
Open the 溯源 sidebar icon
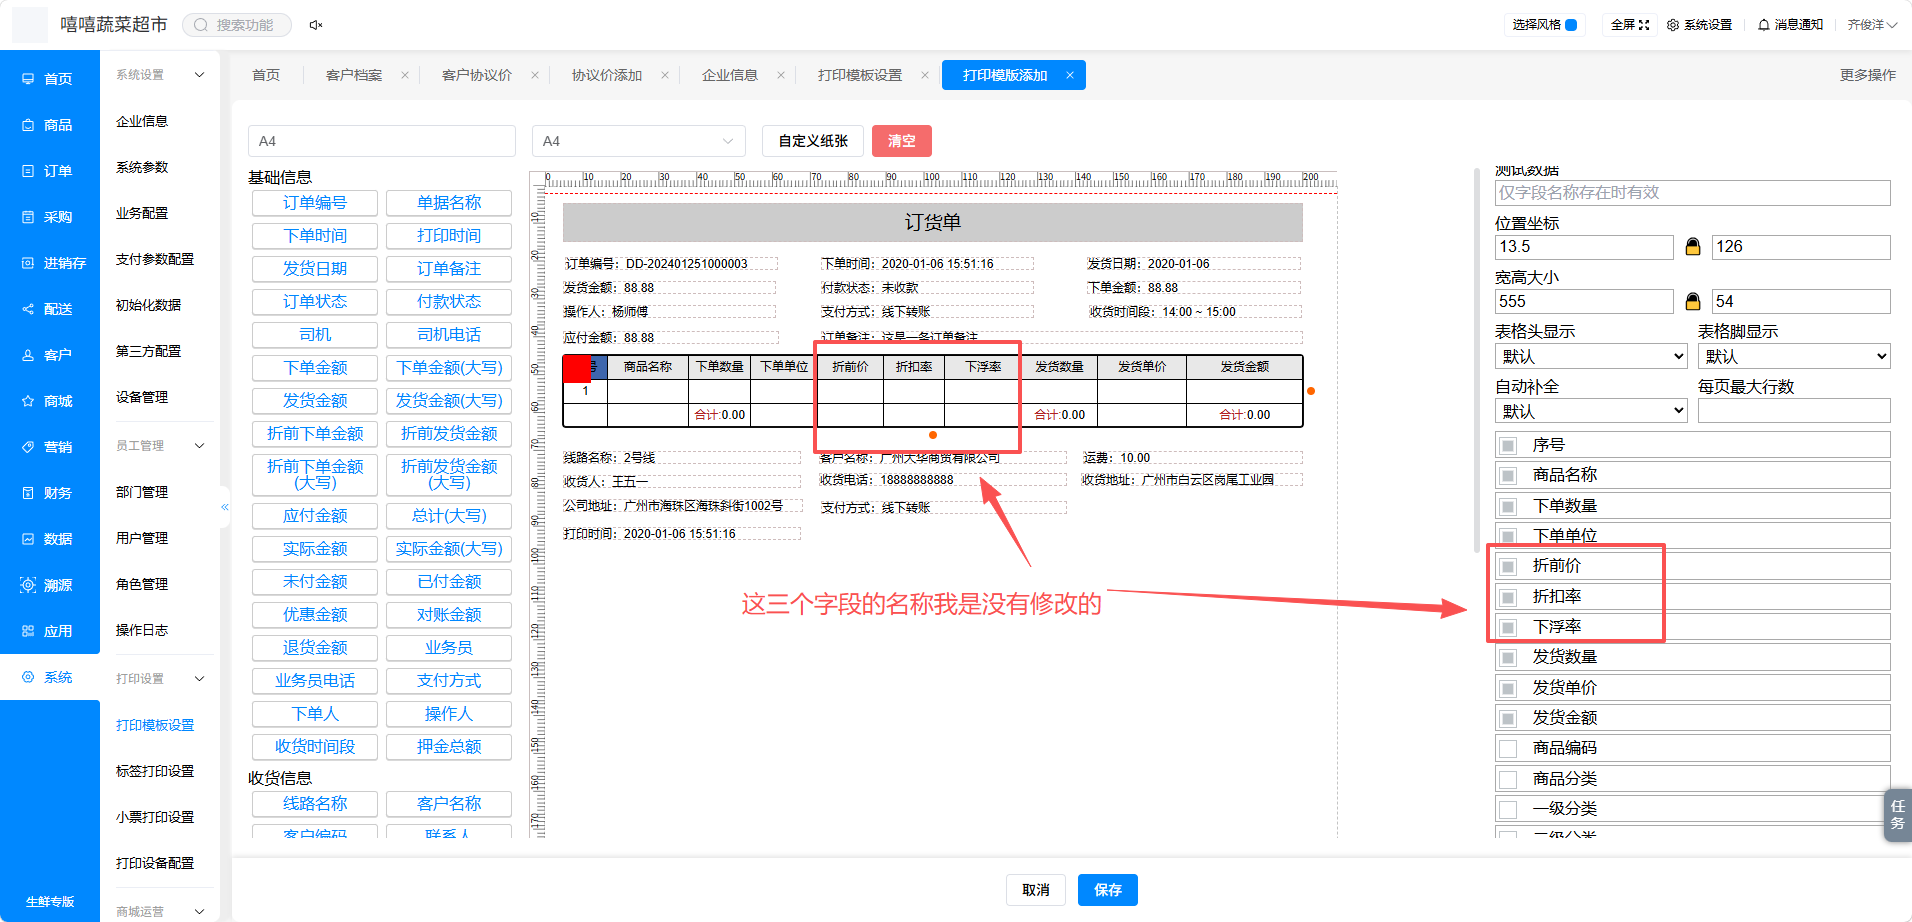point(28,585)
